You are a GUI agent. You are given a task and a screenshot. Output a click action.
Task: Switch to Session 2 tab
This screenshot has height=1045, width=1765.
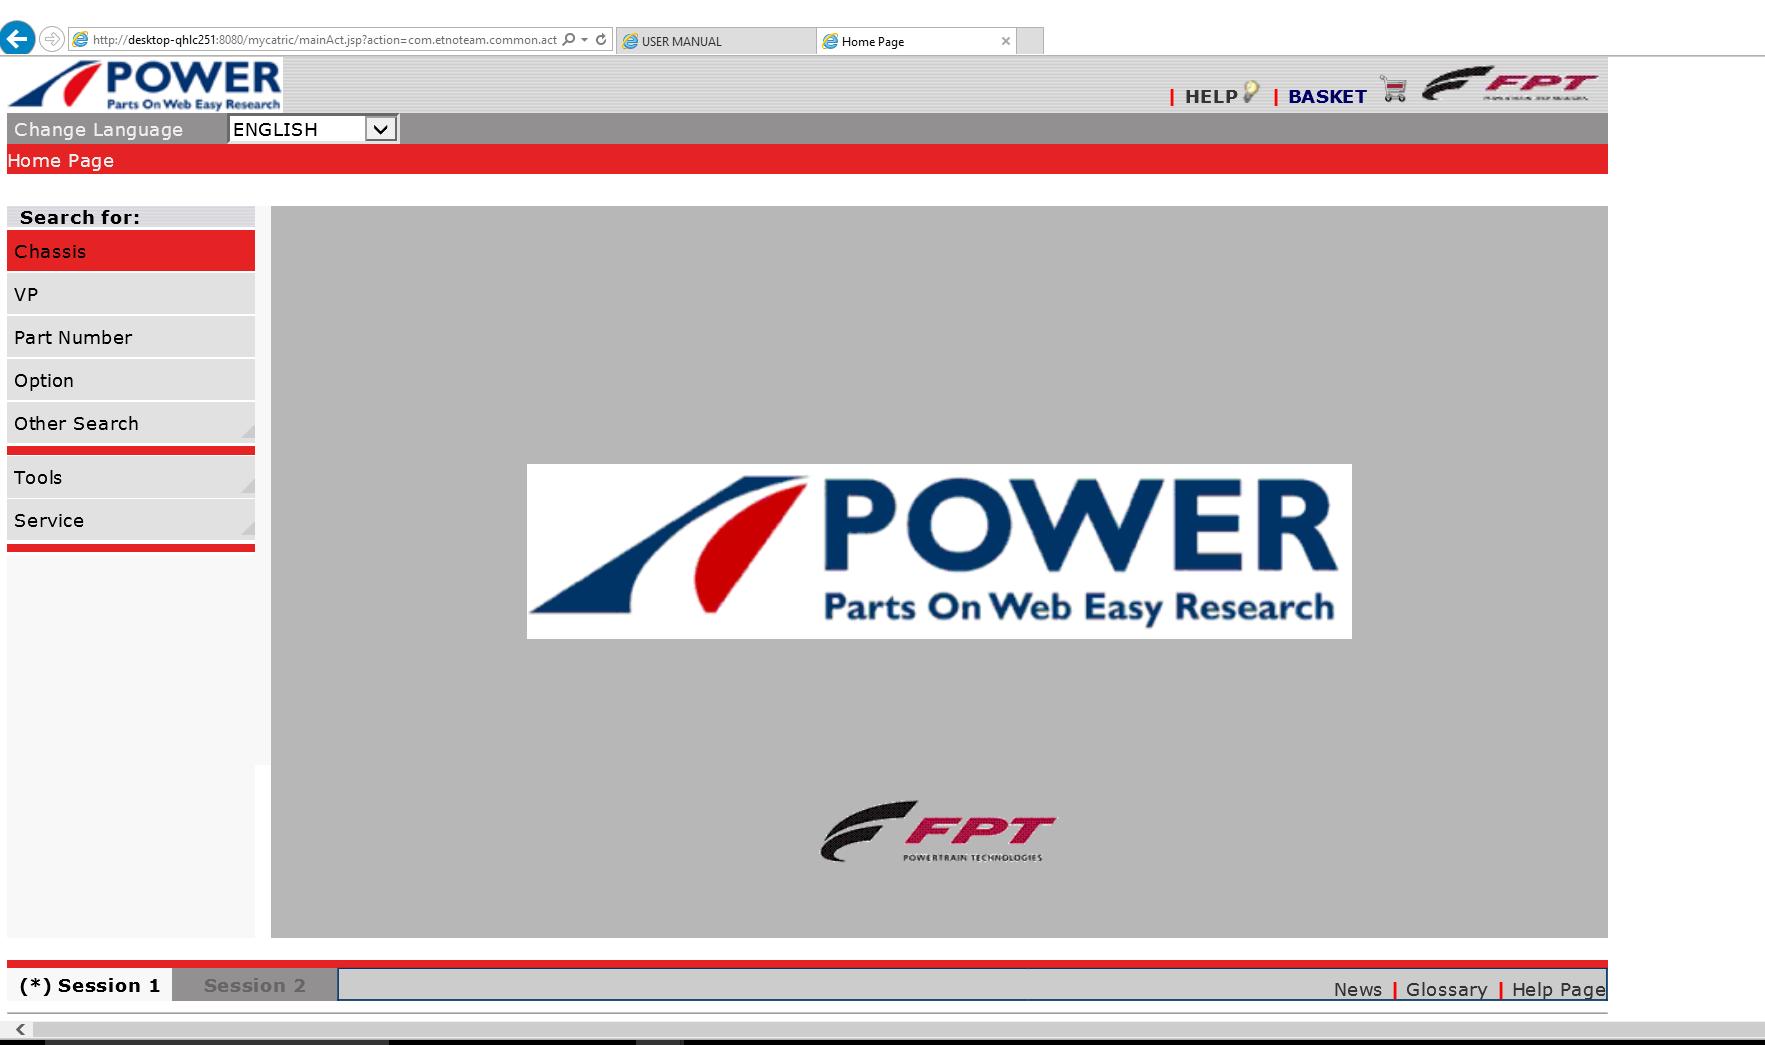pyautogui.click(x=255, y=985)
